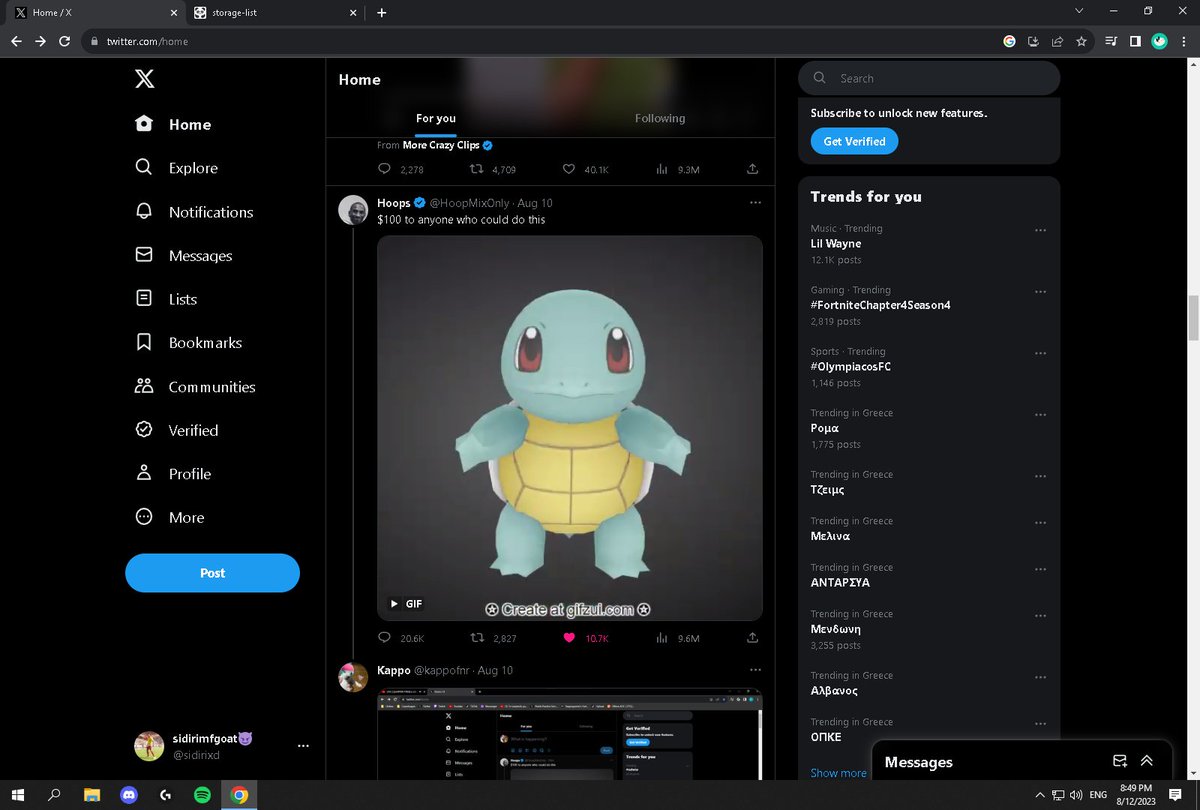
Task: Open a new browser tab
Action: pyautogui.click(x=381, y=13)
